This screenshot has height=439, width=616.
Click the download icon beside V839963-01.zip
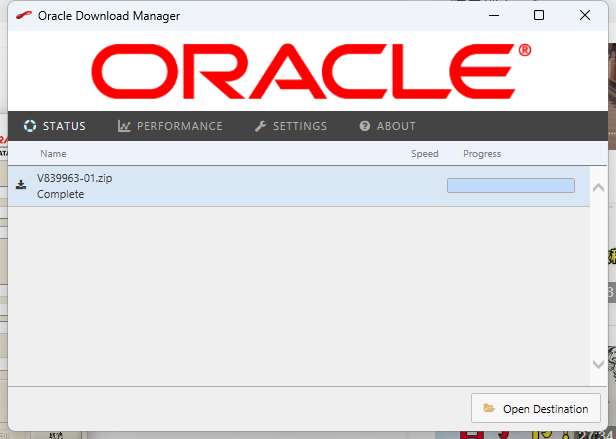(21, 185)
